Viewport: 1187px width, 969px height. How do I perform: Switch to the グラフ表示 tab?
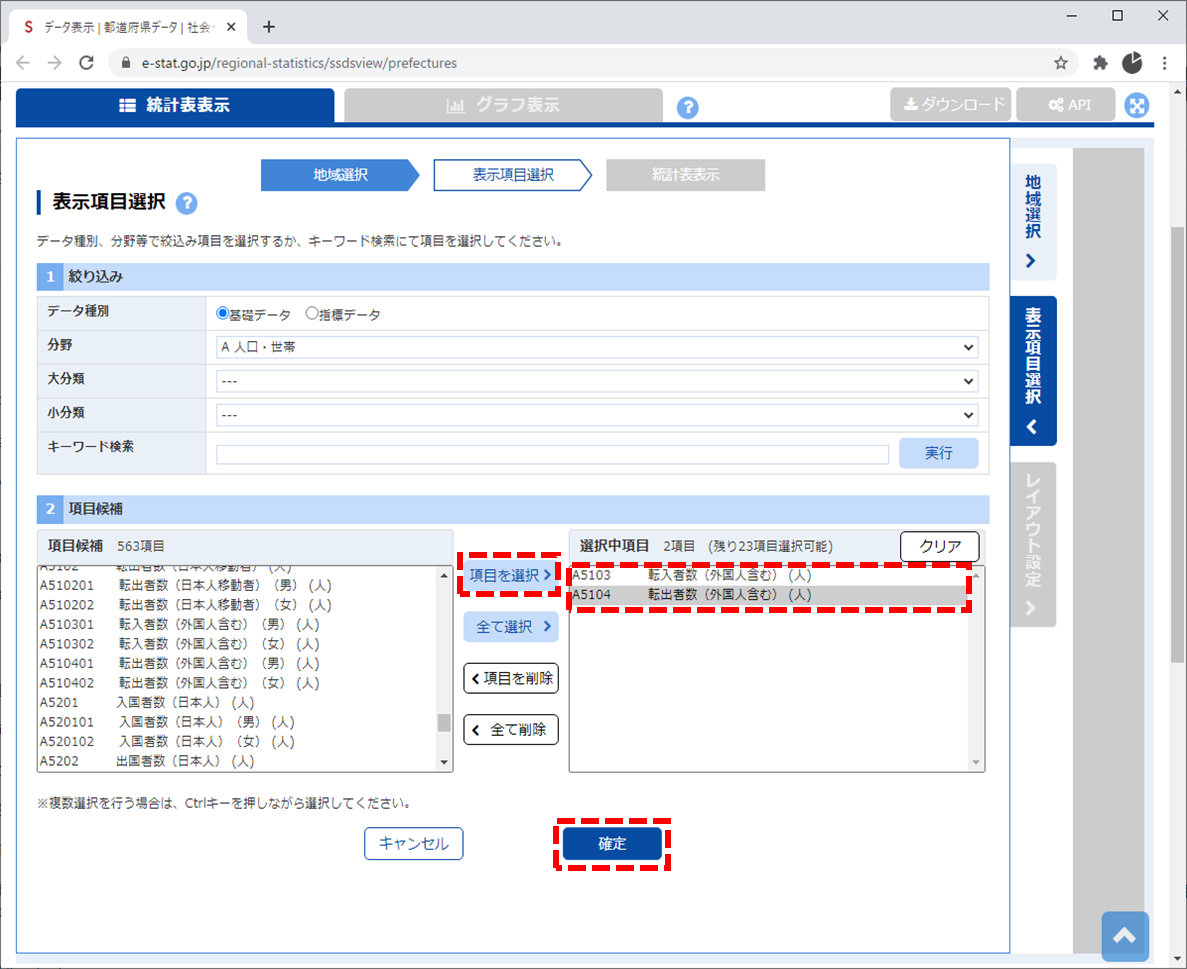pyautogui.click(x=503, y=105)
